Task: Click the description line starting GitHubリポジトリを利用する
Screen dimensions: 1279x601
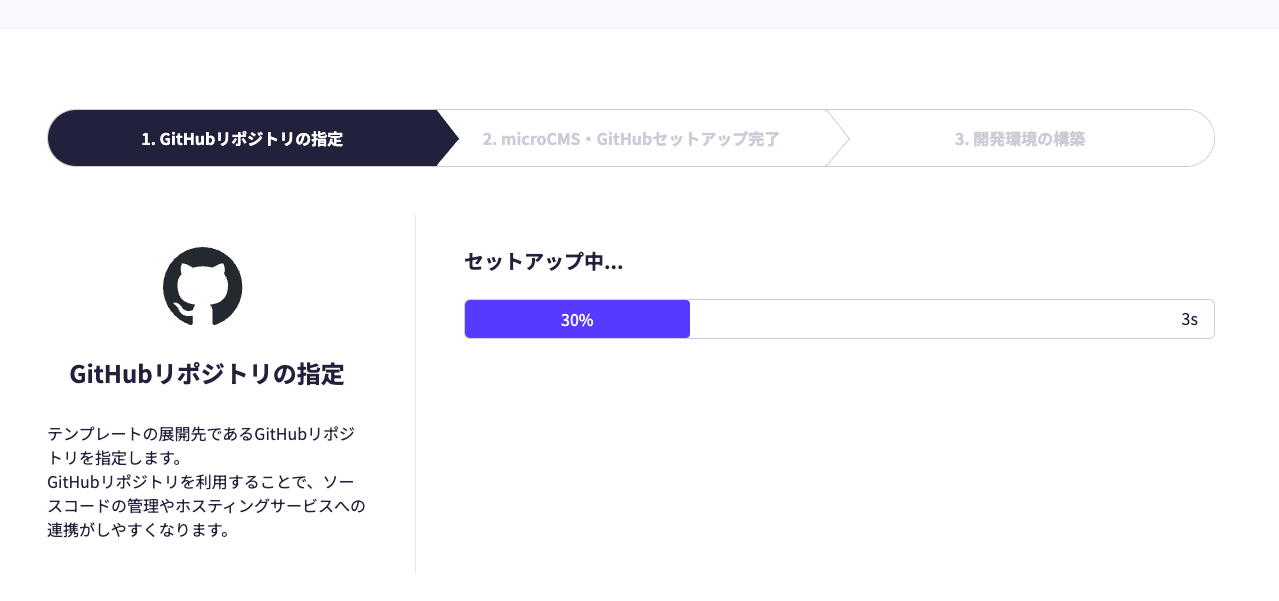Action: 206,482
